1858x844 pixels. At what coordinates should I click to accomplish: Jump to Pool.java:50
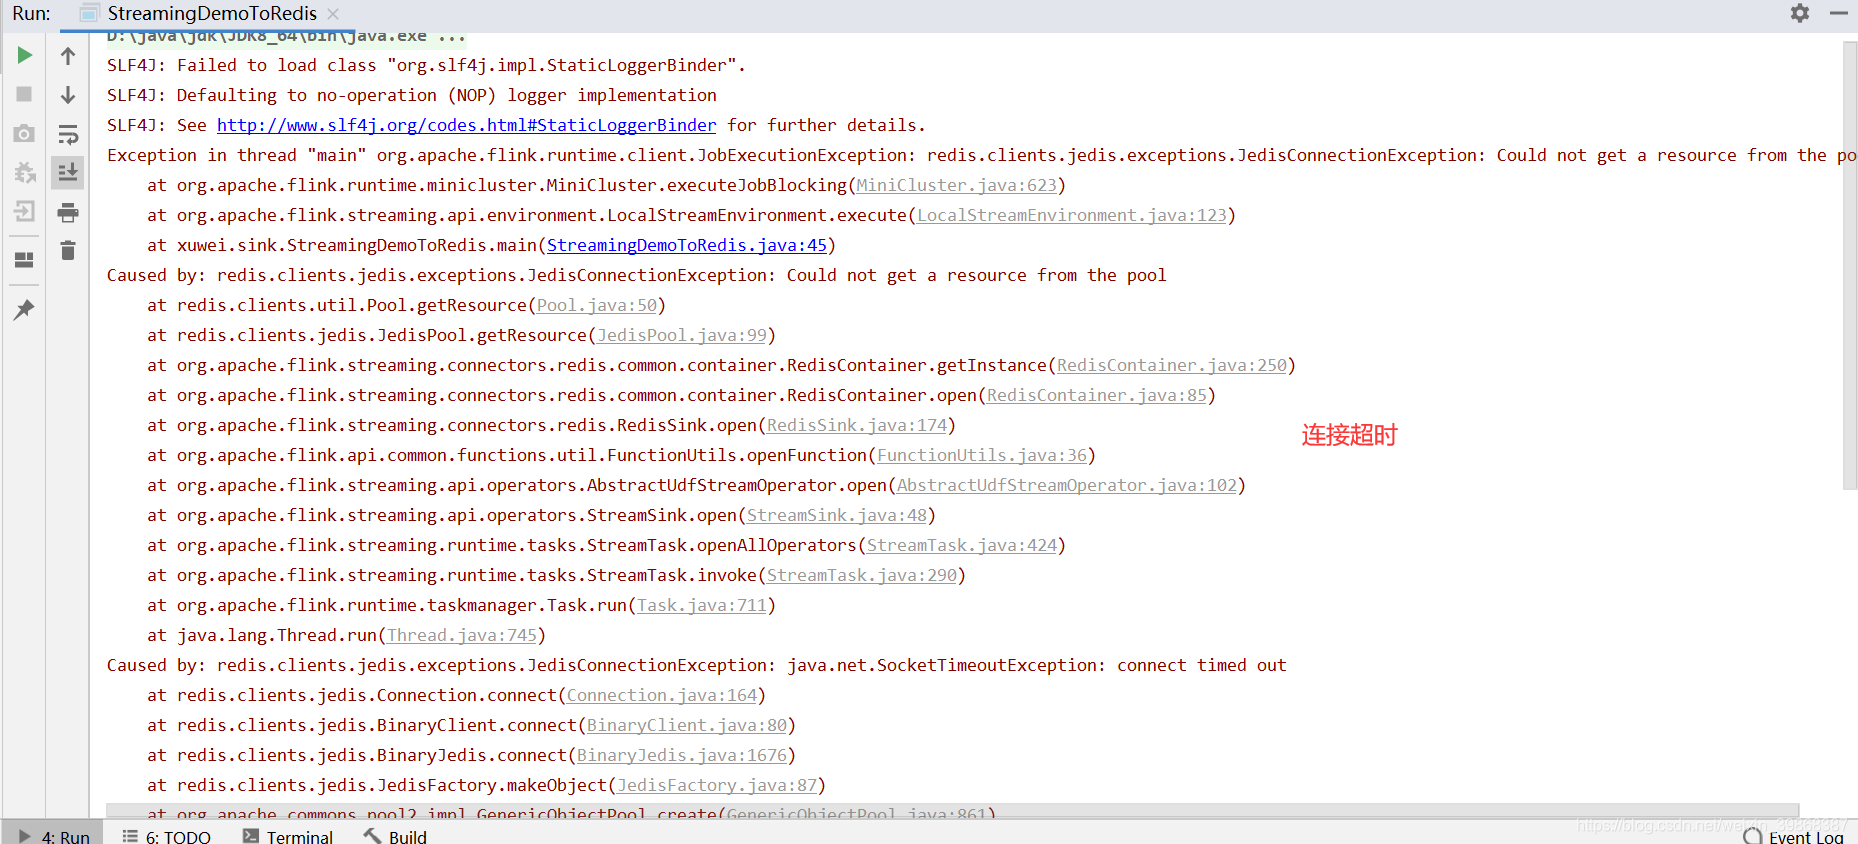point(597,305)
